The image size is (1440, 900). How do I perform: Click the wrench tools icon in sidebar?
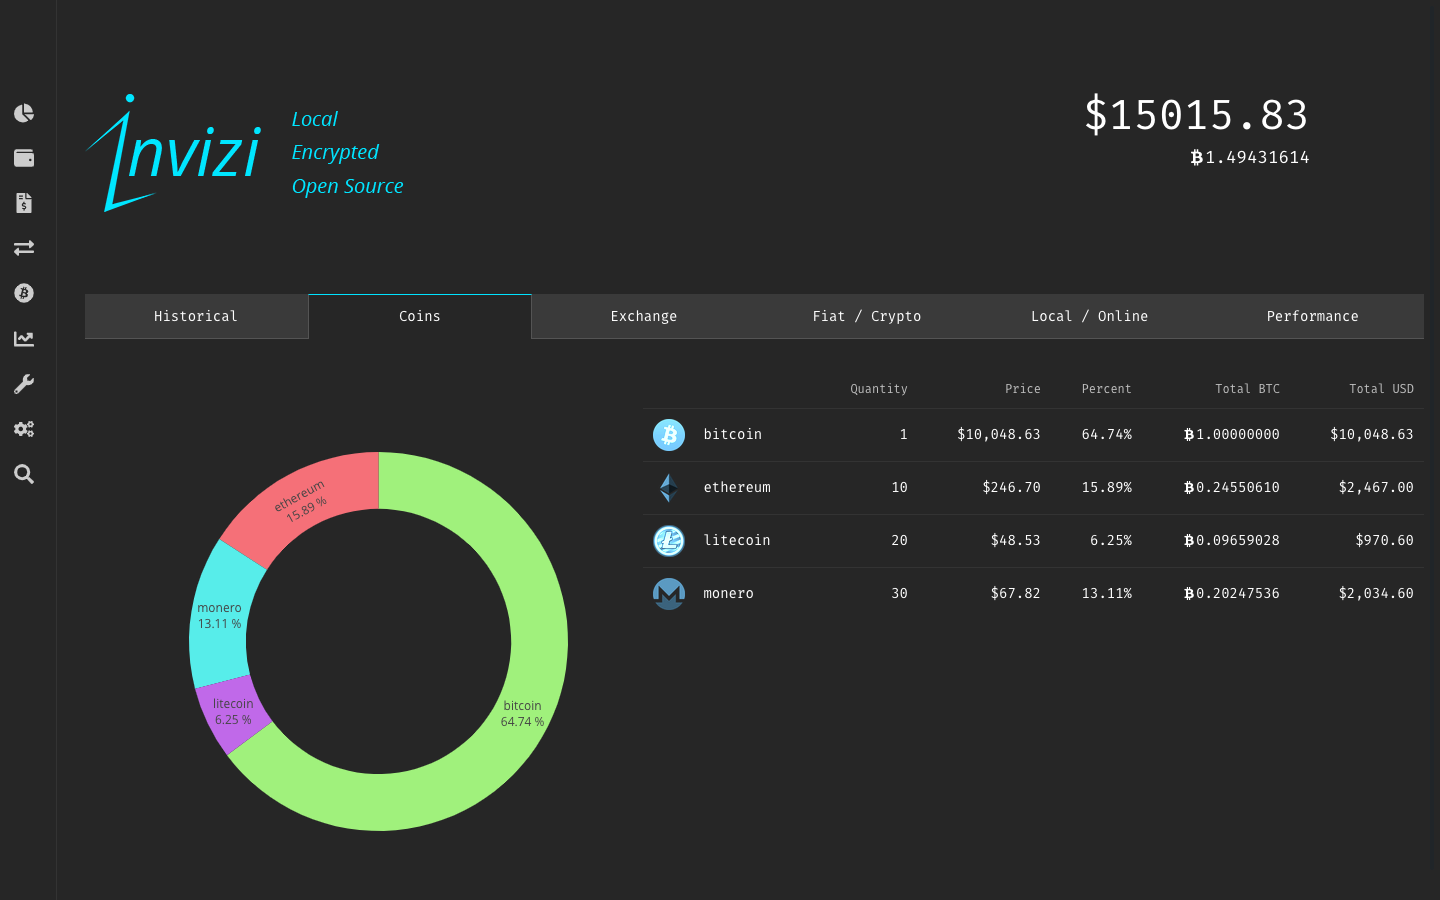coord(23,383)
